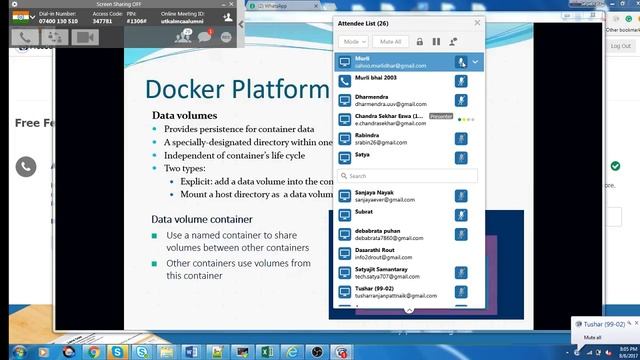Toggle microphone mute for Subrat
Viewport: 640px width, 360px height.
(461, 215)
